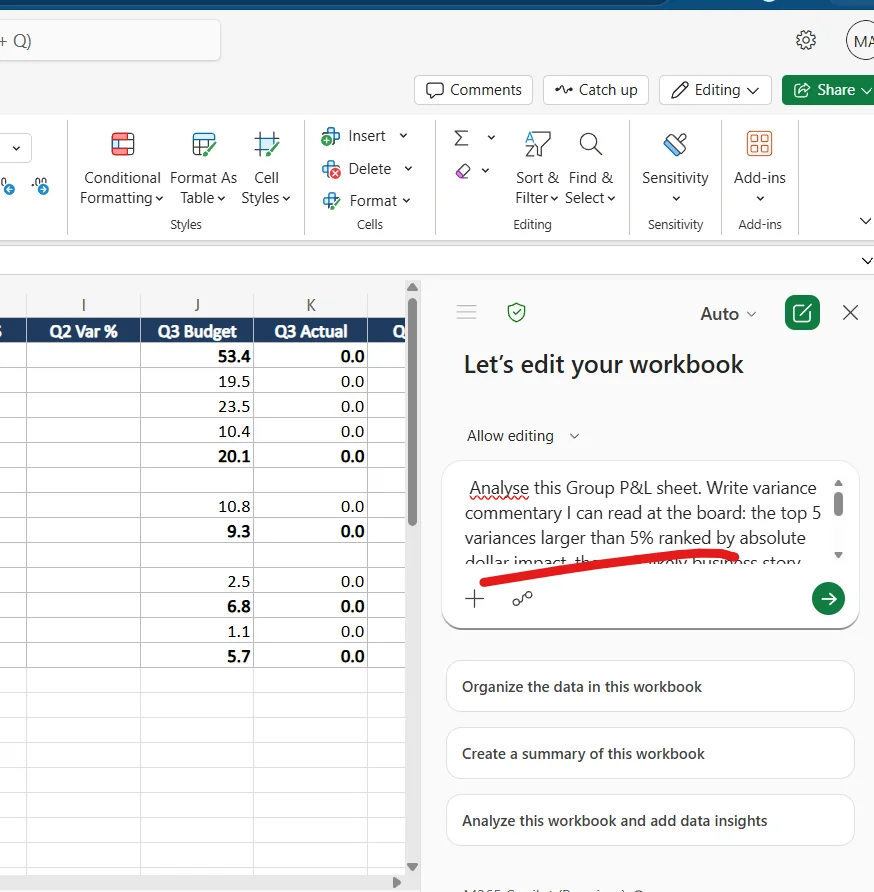This screenshot has width=874, height=892.
Task: Select the cell with value 23.5
Action: pos(197,406)
